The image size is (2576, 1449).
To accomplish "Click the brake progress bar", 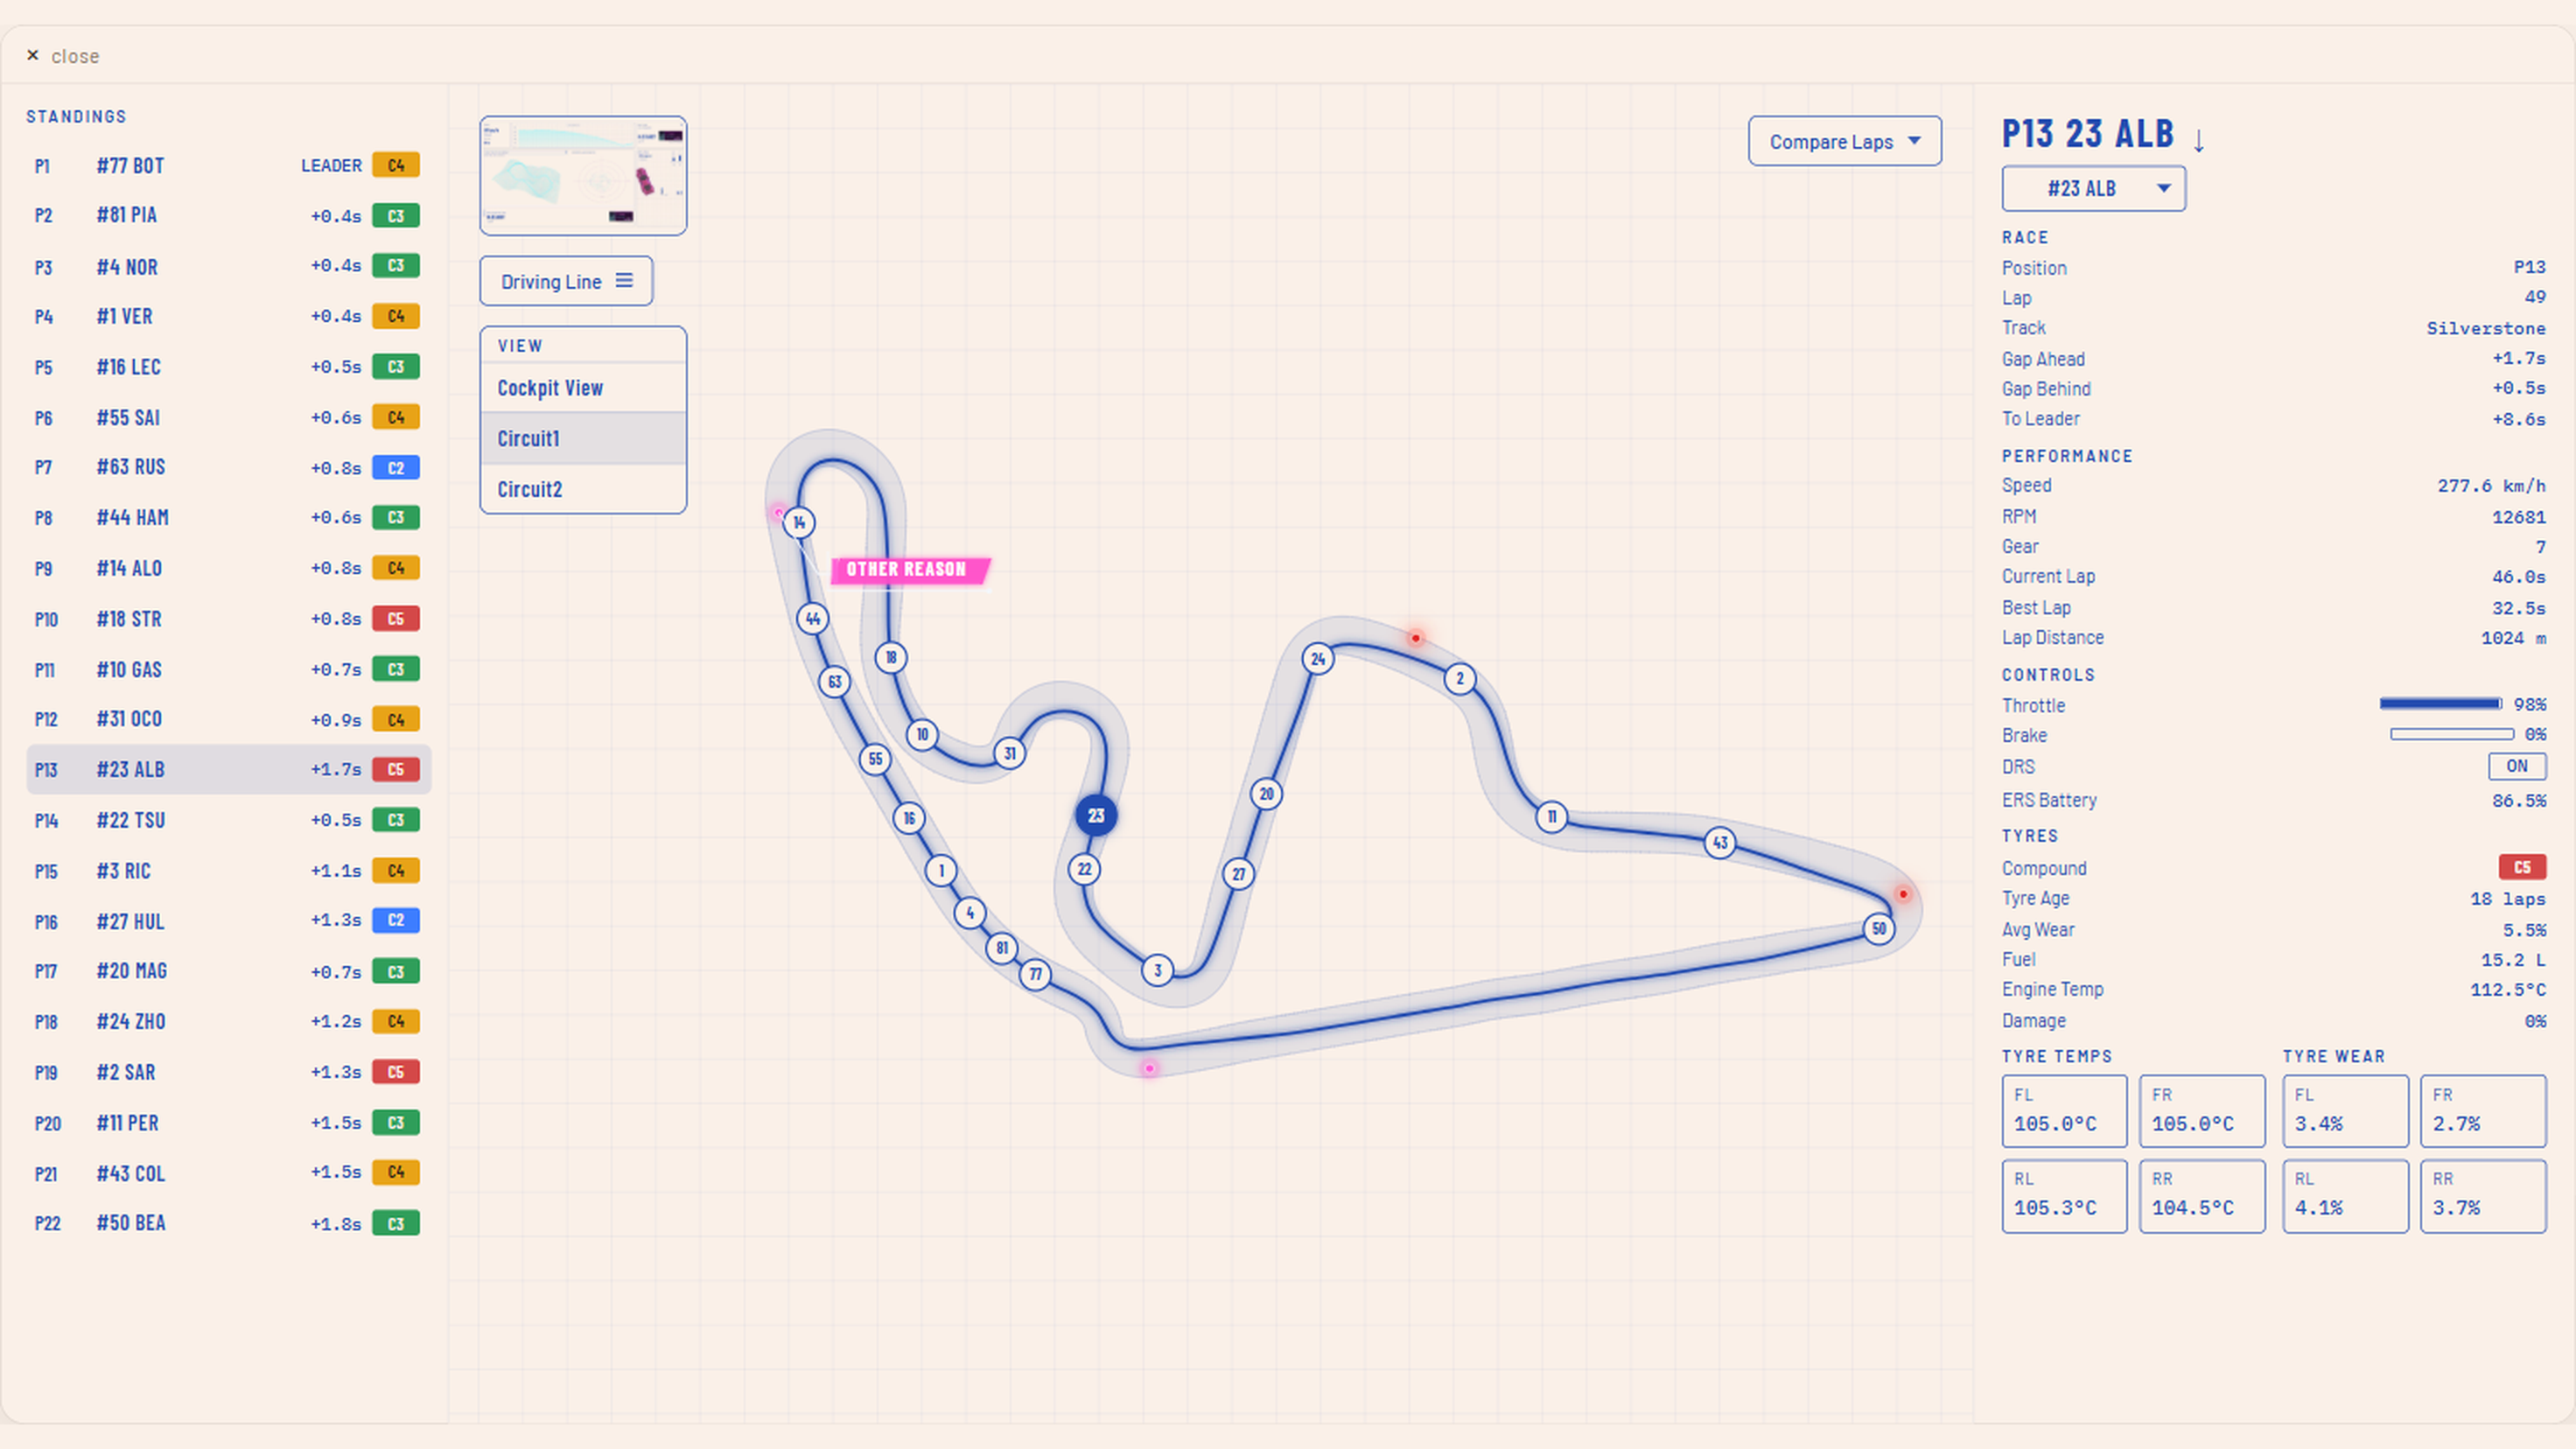I will (x=2451, y=734).
